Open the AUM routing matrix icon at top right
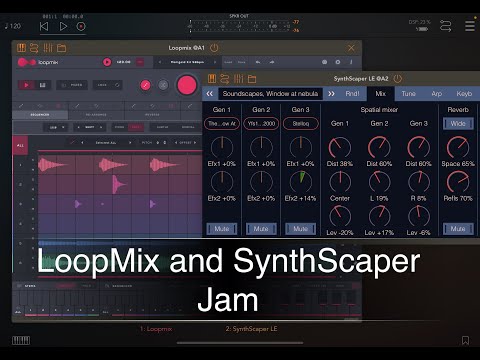Viewport: 480px width, 360px height. (445, 26)
